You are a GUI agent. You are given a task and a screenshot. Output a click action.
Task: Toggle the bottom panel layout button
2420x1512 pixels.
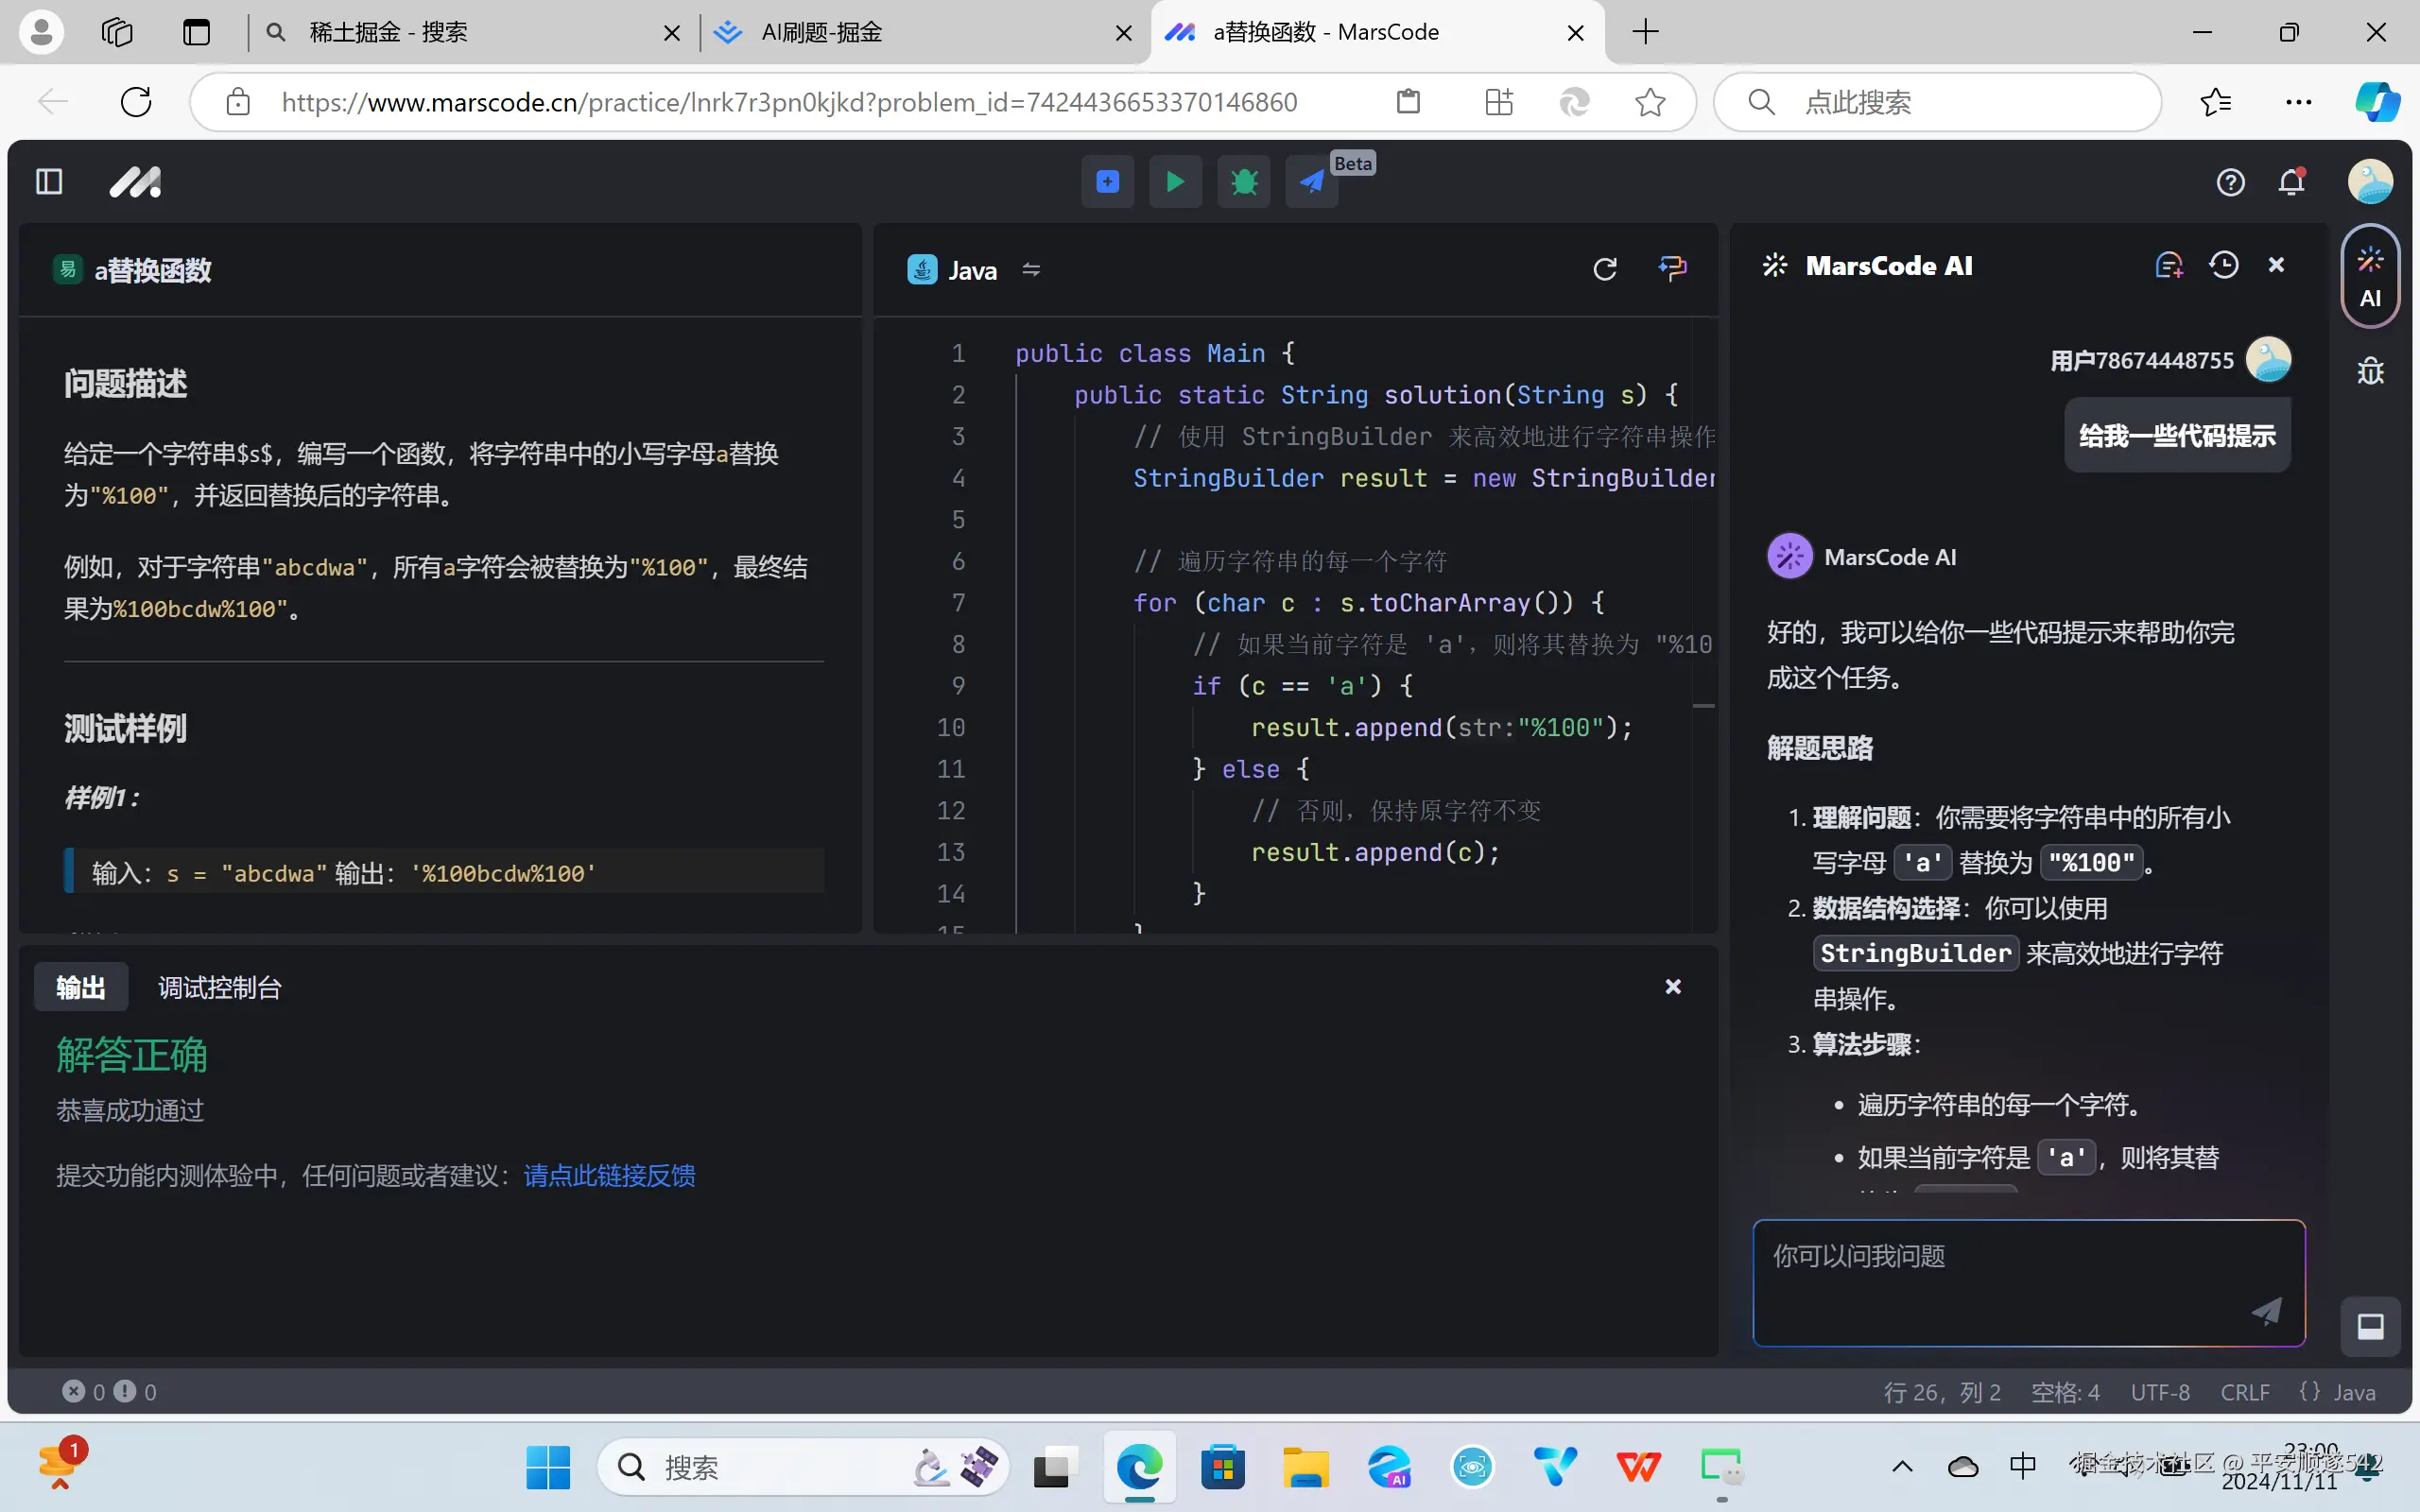point(2369,1326)
